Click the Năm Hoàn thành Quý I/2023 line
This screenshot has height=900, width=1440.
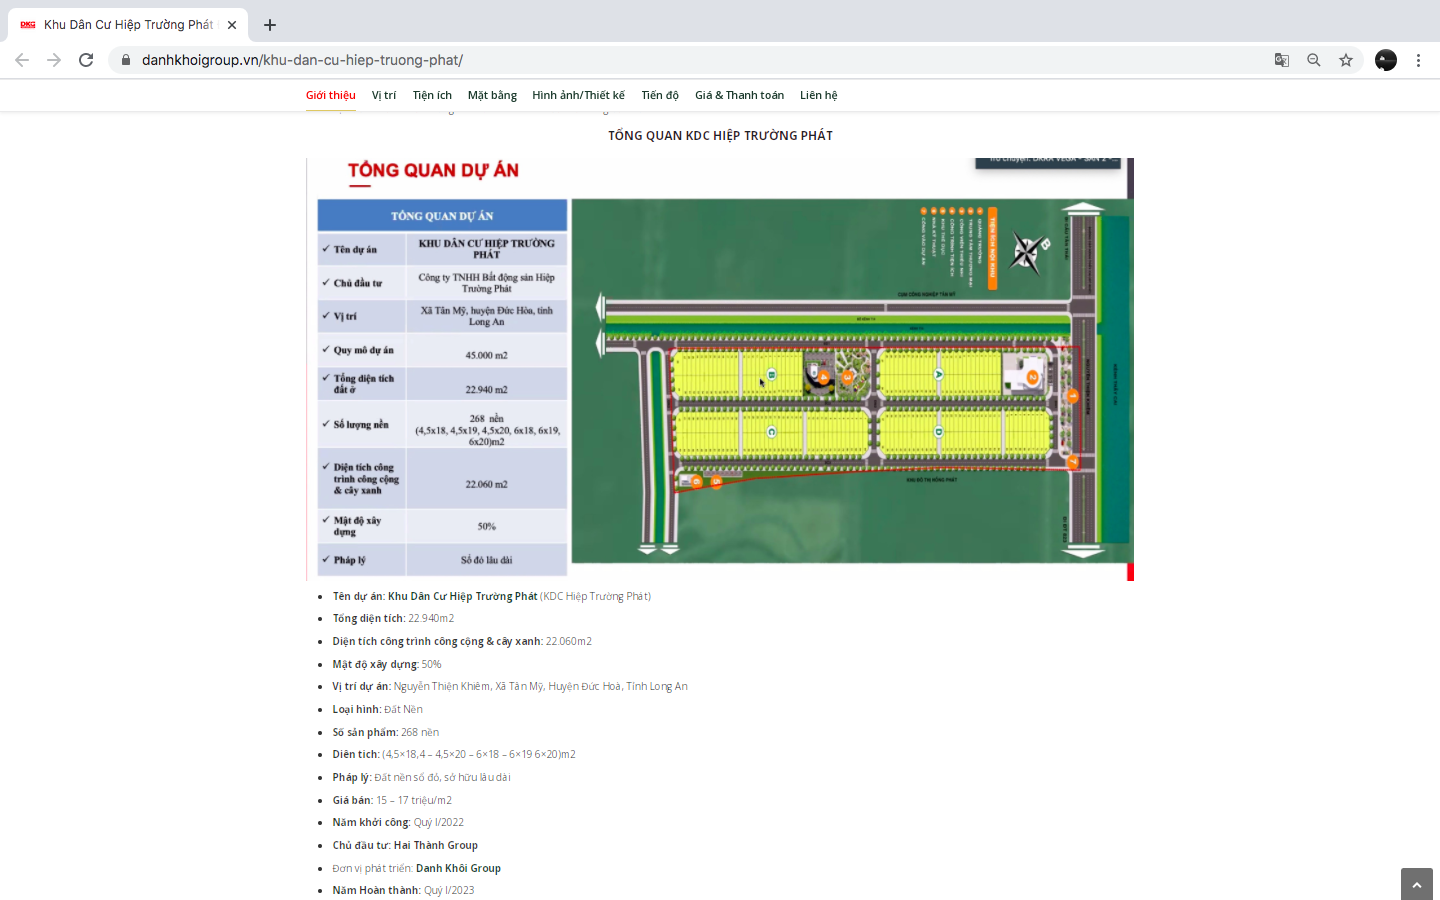404,891
